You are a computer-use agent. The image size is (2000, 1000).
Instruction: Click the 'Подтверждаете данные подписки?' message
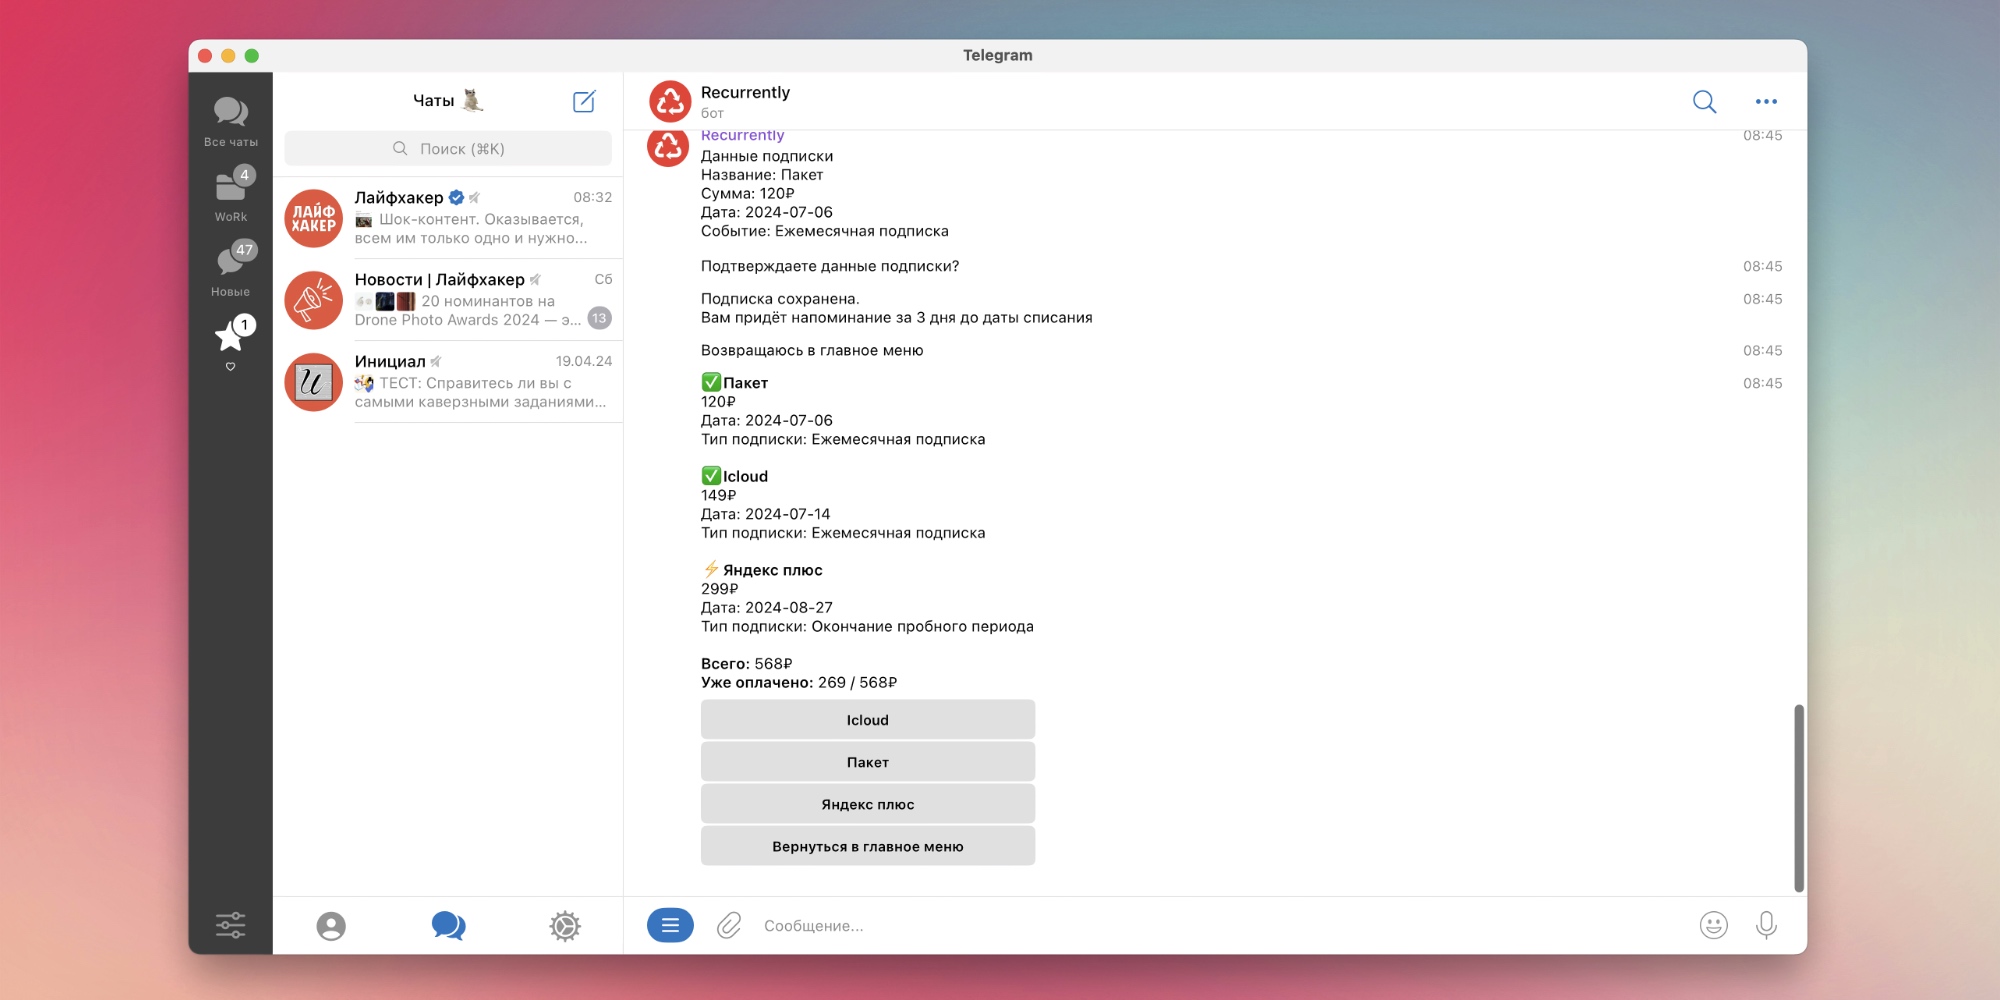[x=830, y=266]
